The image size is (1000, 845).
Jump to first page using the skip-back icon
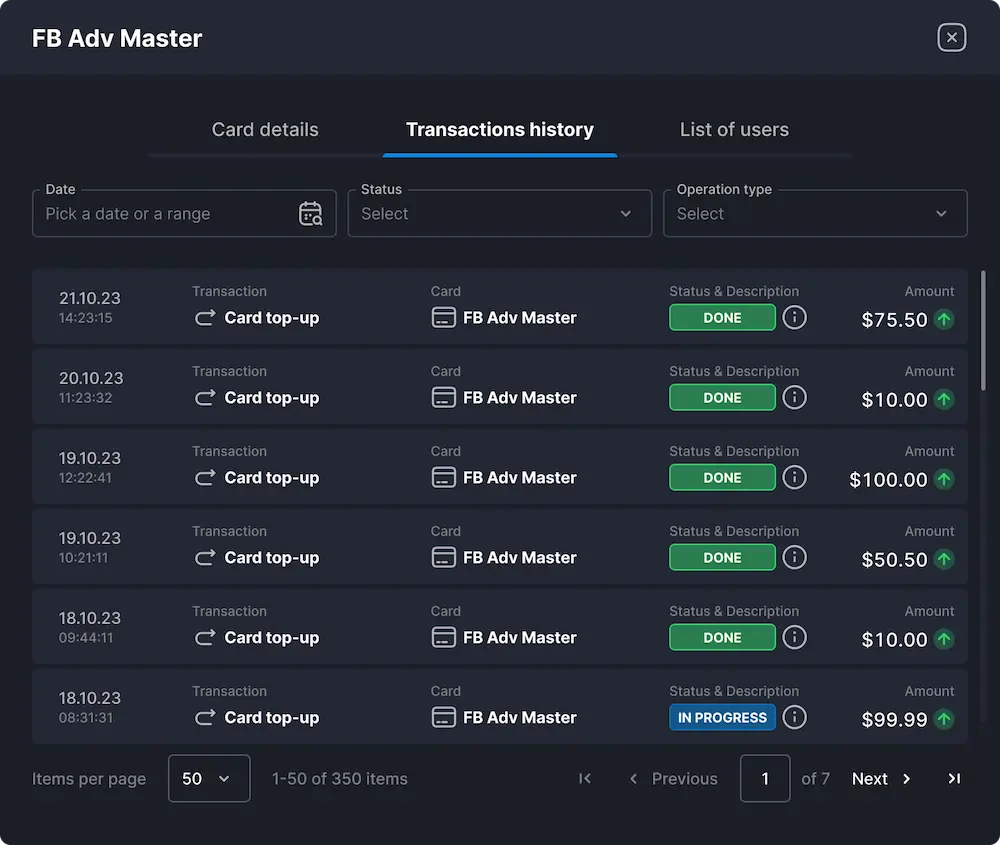[585, 779]
